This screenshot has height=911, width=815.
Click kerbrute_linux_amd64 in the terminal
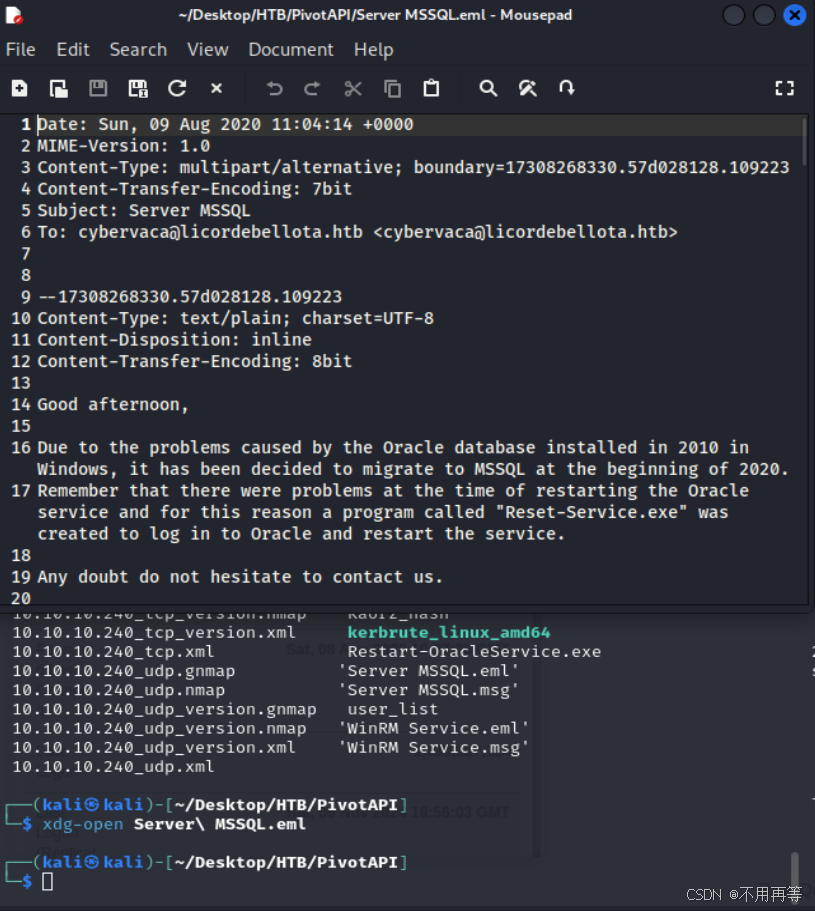(x=449, y=632)
